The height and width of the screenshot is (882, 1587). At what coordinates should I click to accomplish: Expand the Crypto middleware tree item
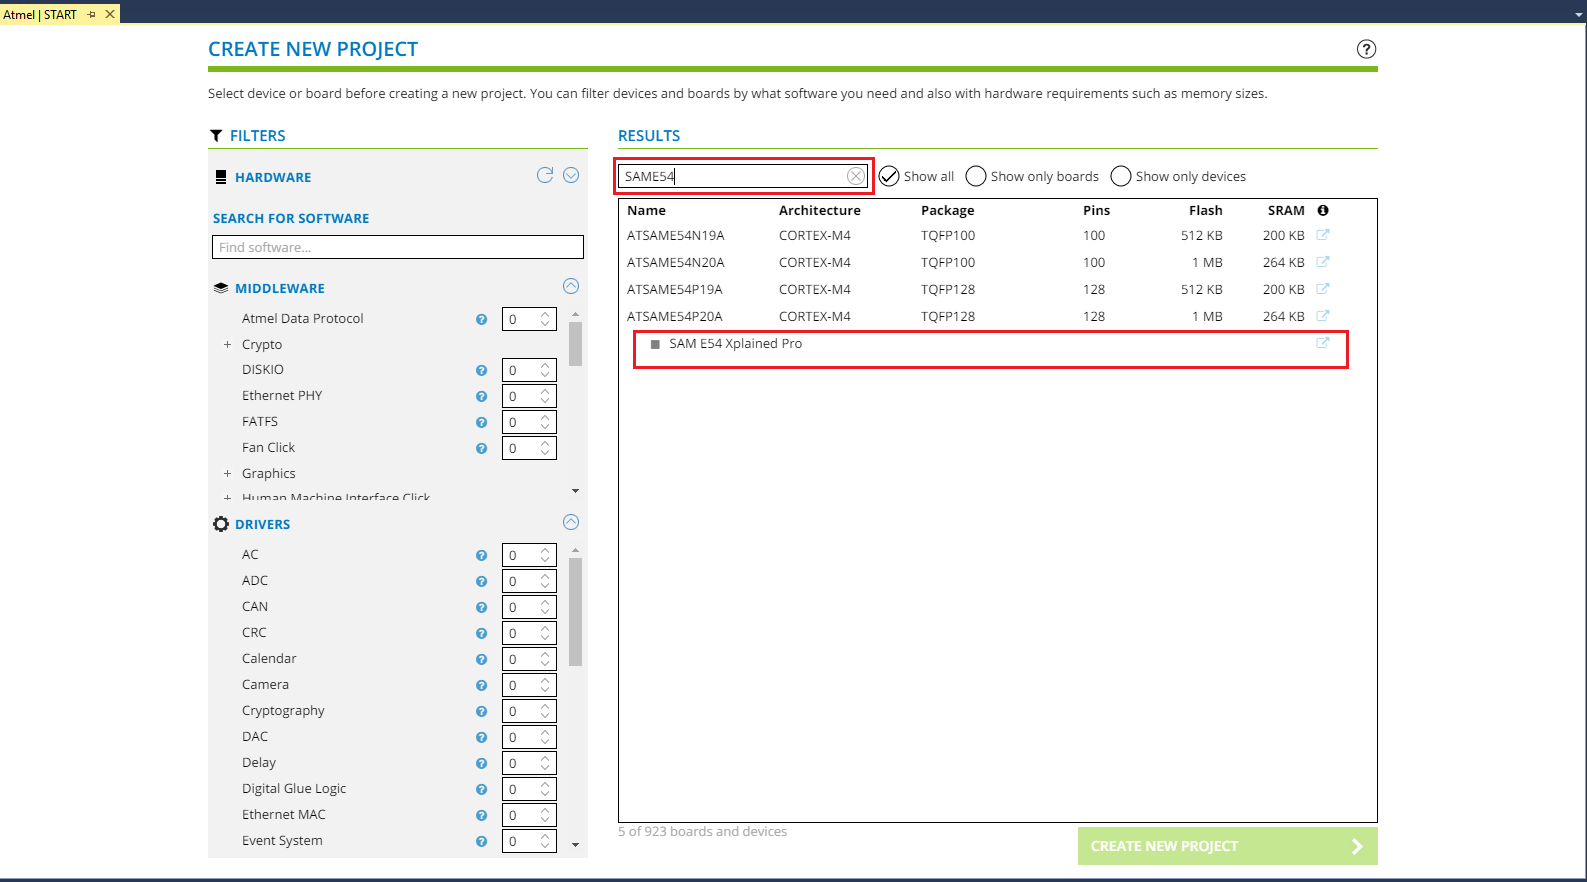227,345
